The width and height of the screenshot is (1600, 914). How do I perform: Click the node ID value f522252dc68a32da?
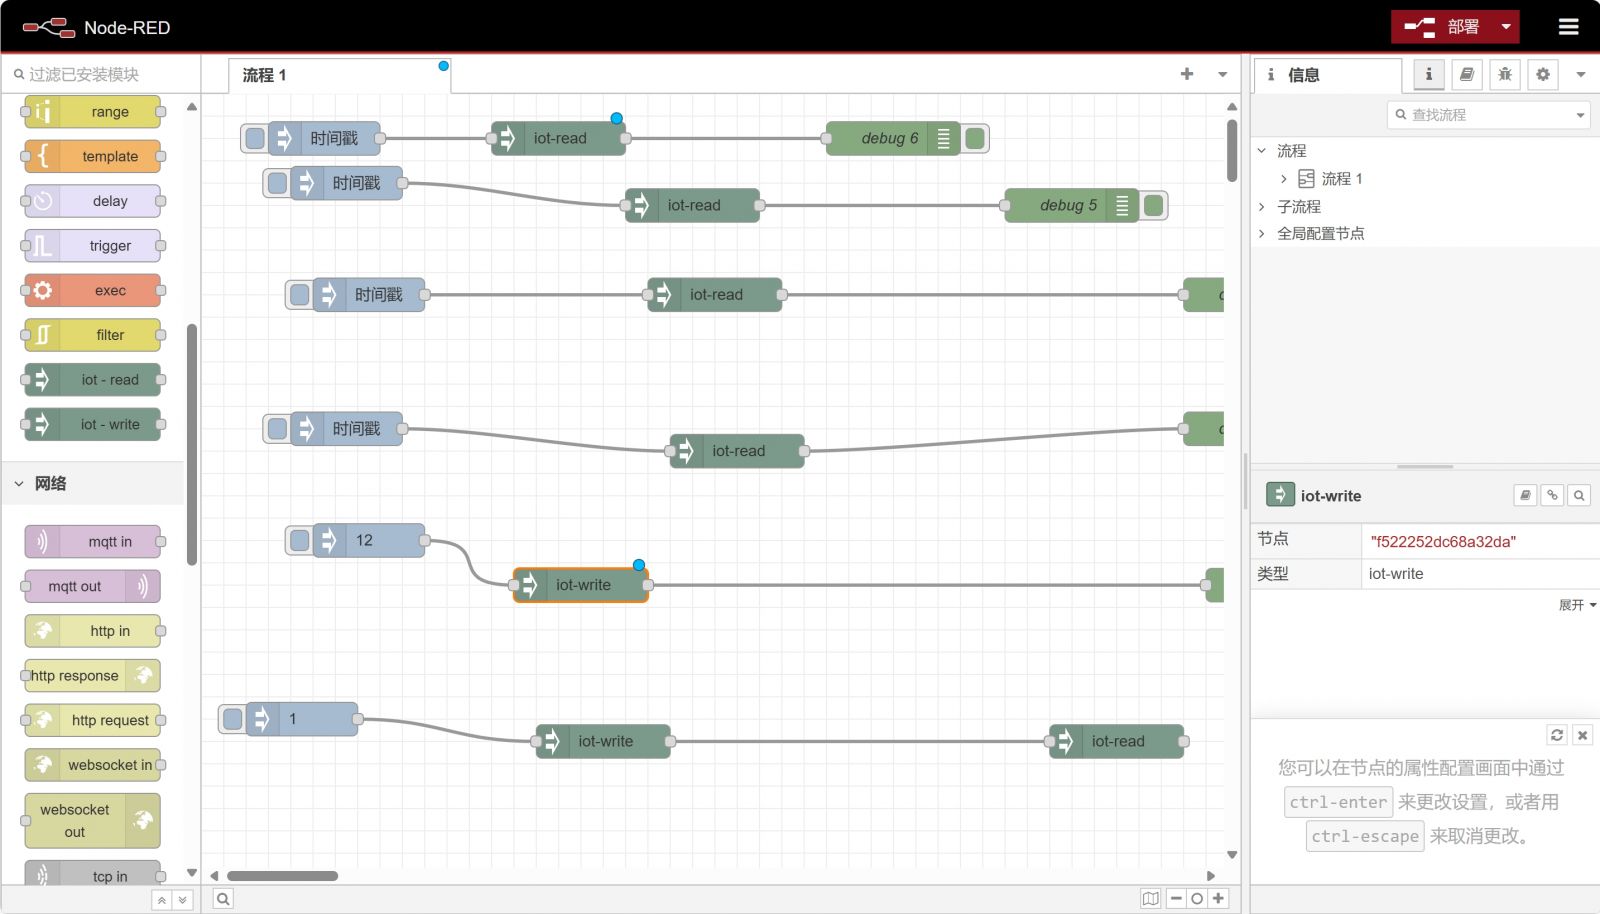tap(1443, 542)
